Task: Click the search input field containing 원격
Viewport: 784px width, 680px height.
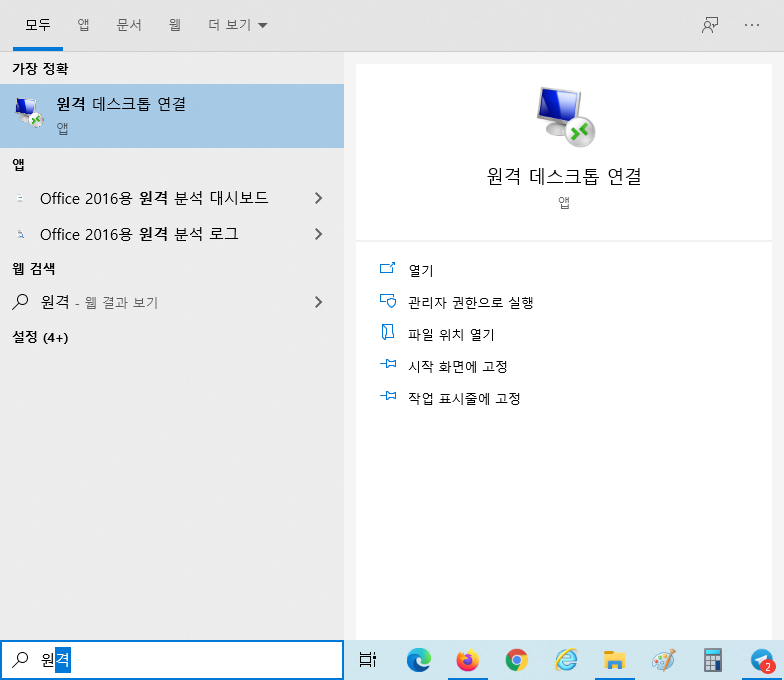Action: pos(172,660)
